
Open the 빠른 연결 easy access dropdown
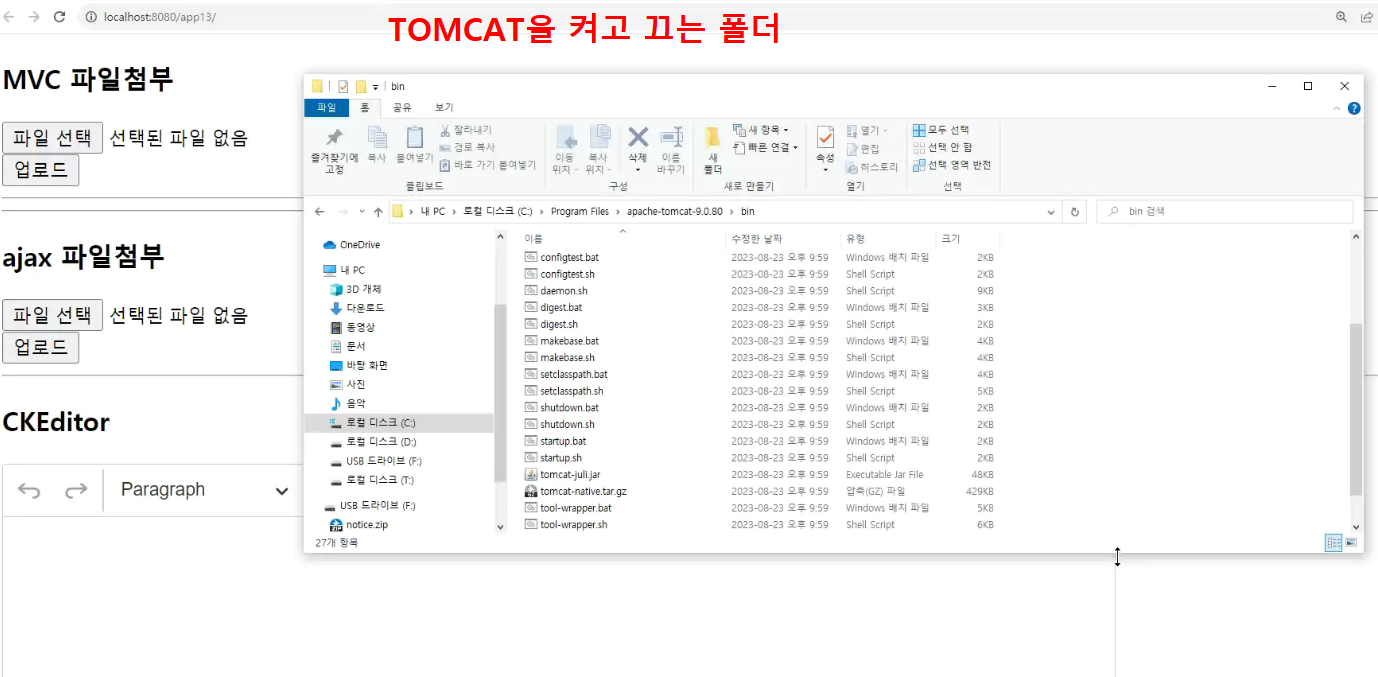(766, 147)
